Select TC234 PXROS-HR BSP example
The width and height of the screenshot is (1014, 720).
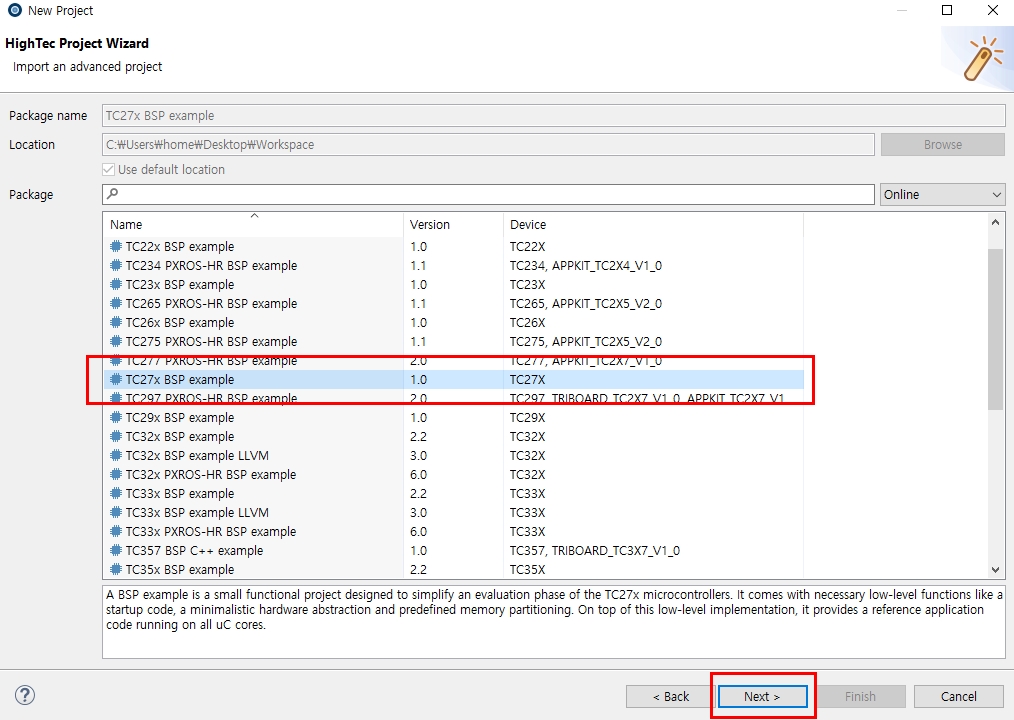click(x=453, y=265)
